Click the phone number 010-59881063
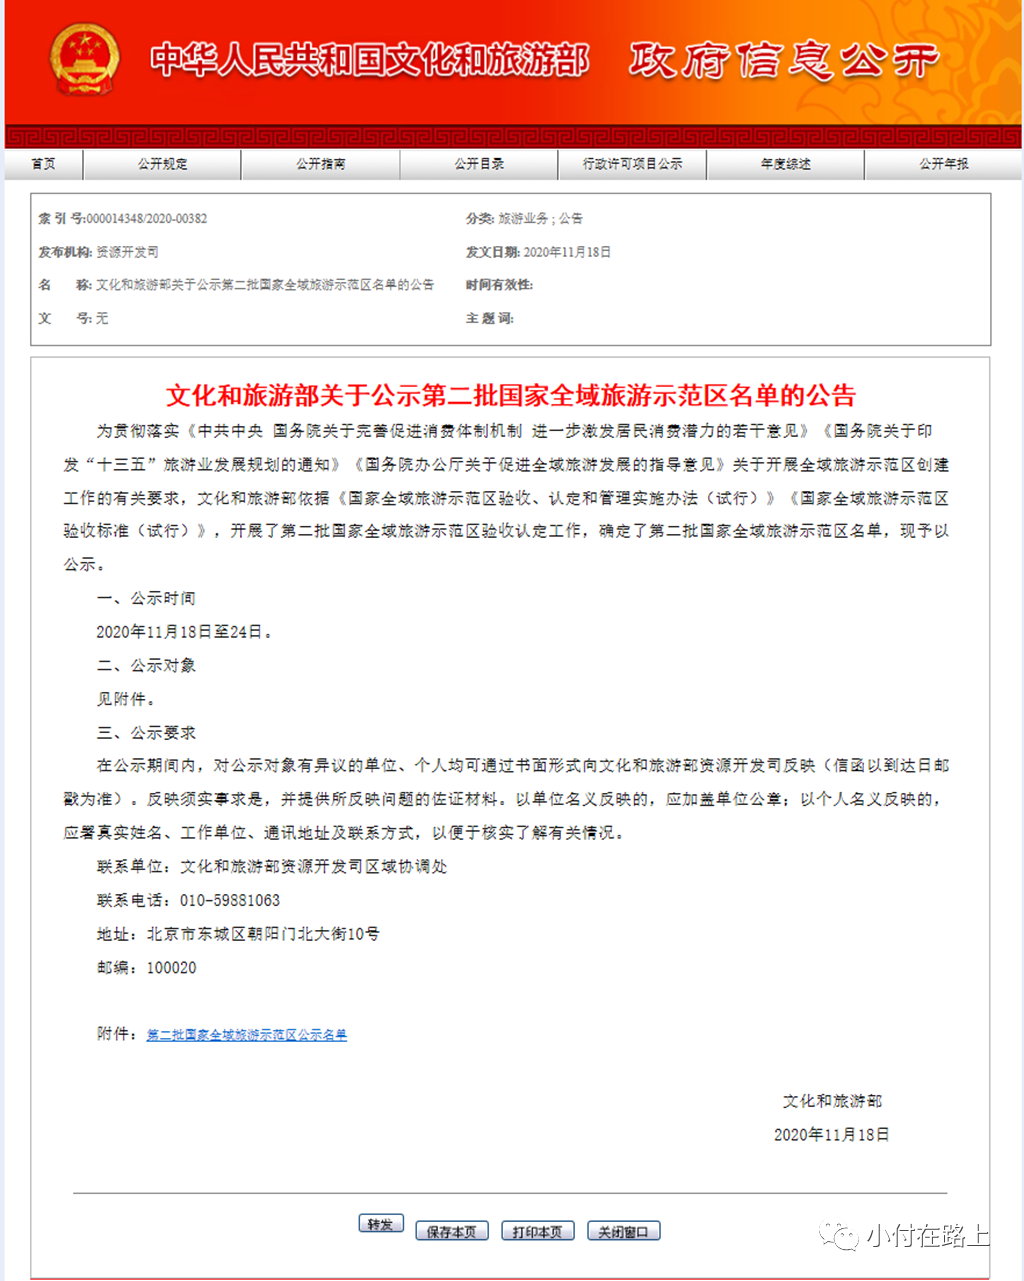Image resolution: width=1024 pixels, height=1281 pixels. pos(230,900)
